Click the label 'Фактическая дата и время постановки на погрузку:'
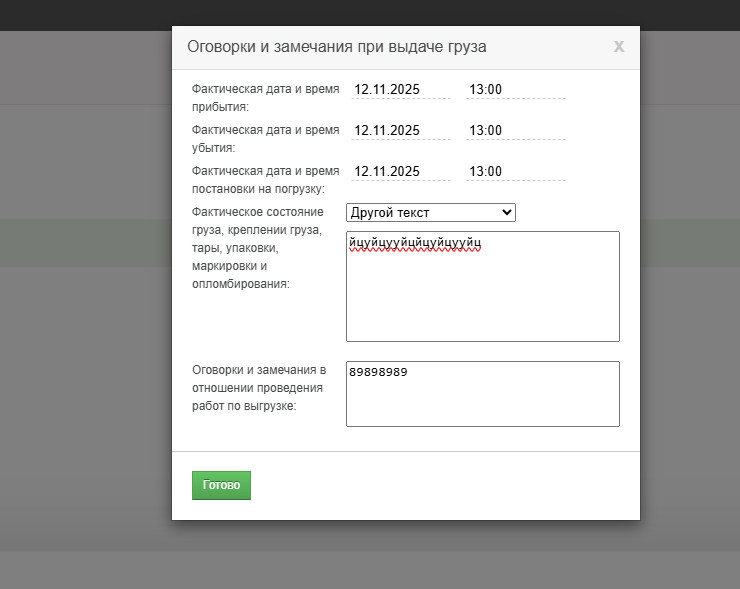This screenshot has width=740, height=589. click(265, 180)
